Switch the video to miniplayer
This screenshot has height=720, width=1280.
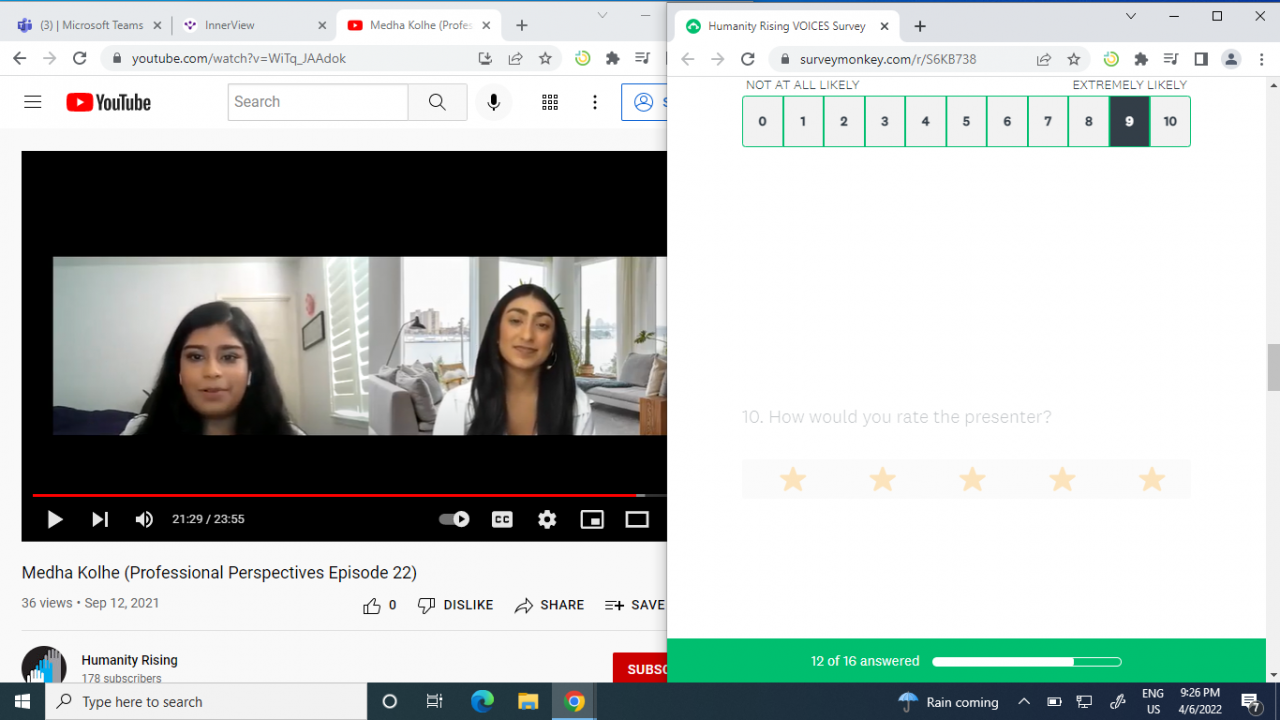(x=592, y=519)
